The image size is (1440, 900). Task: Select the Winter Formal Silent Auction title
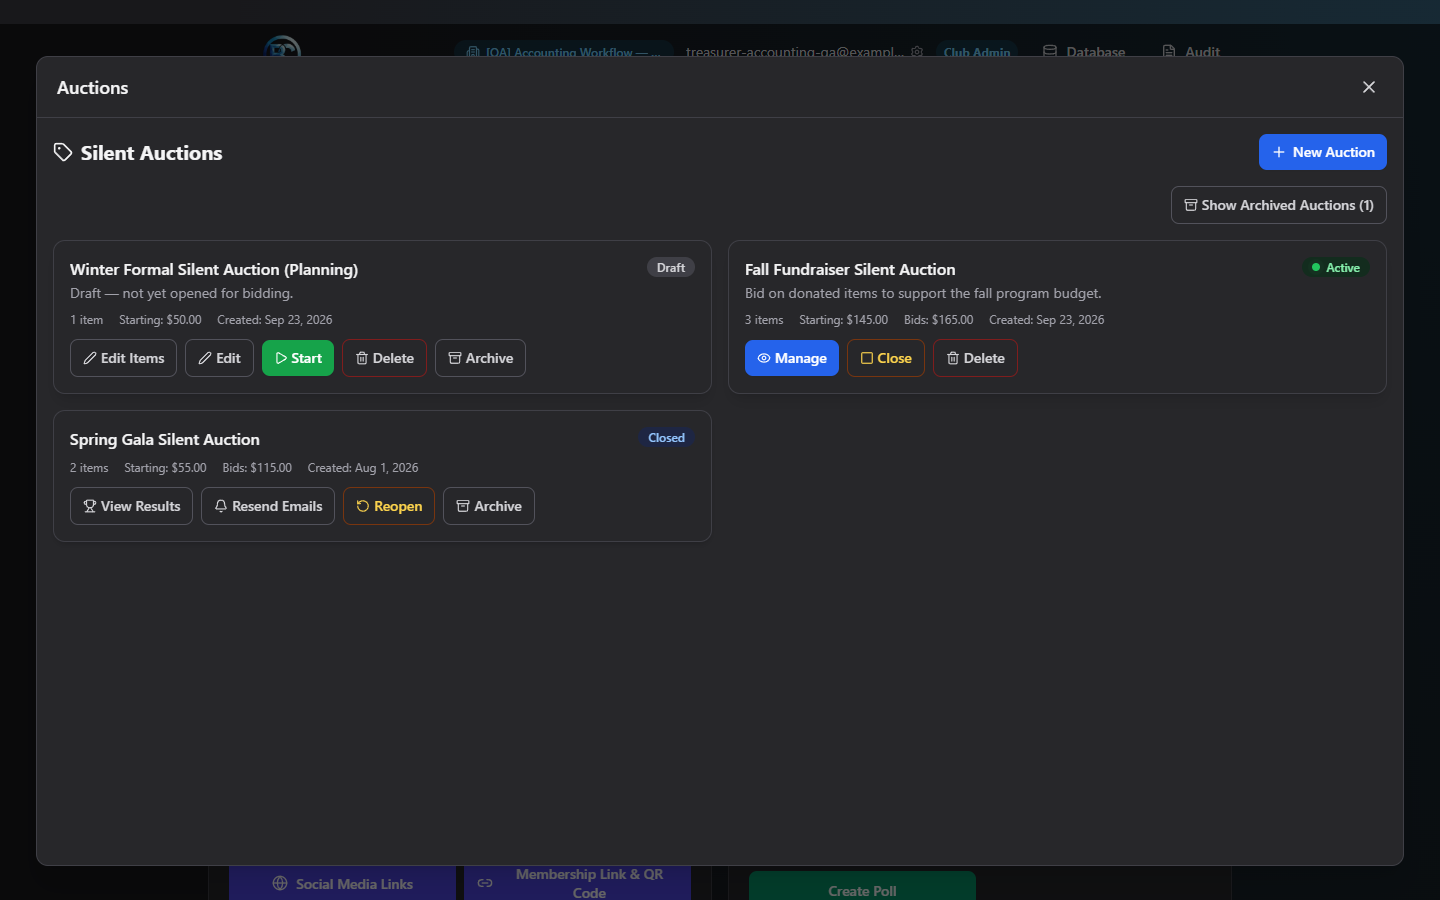pyautogui.click(x=214, y=269)
